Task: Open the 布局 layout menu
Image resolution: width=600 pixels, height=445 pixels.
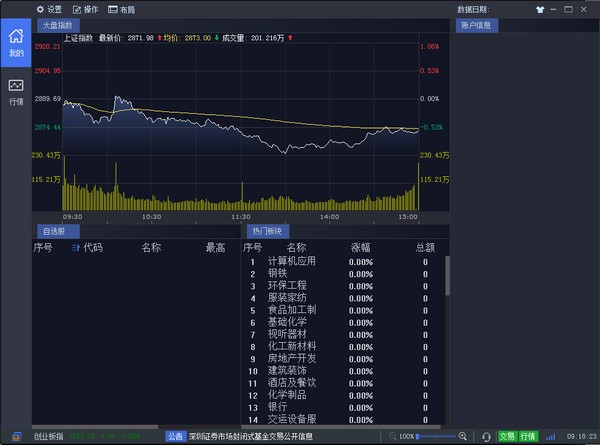Action: point(122,8)
